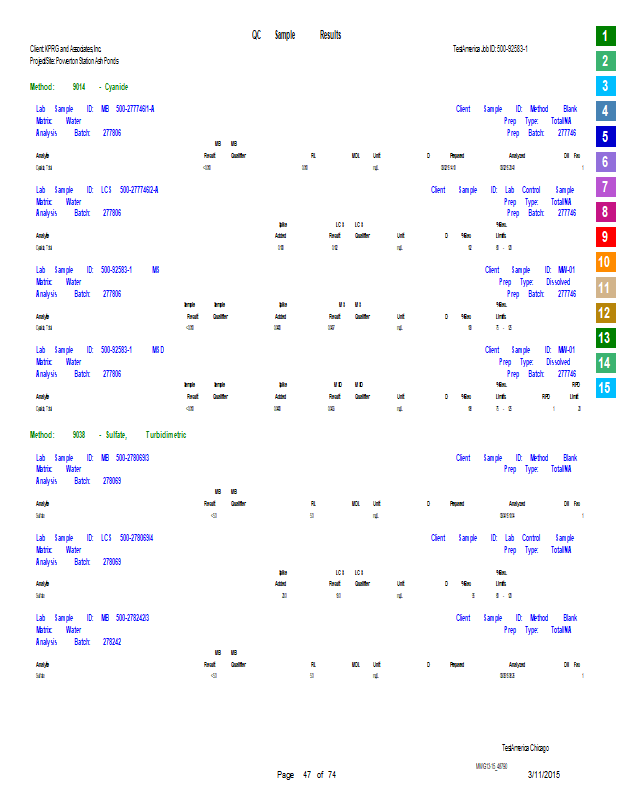Click the Page 47 of 74 indicator
Screen dimensions: 618x800
[x=306, y=775]
